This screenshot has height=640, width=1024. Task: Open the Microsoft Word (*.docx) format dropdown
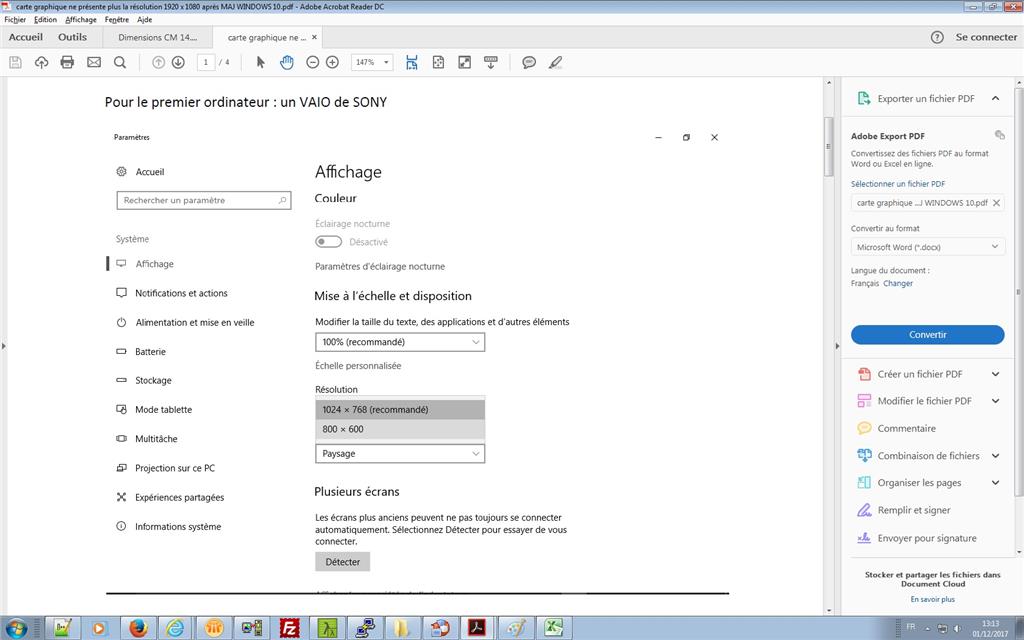927,247
